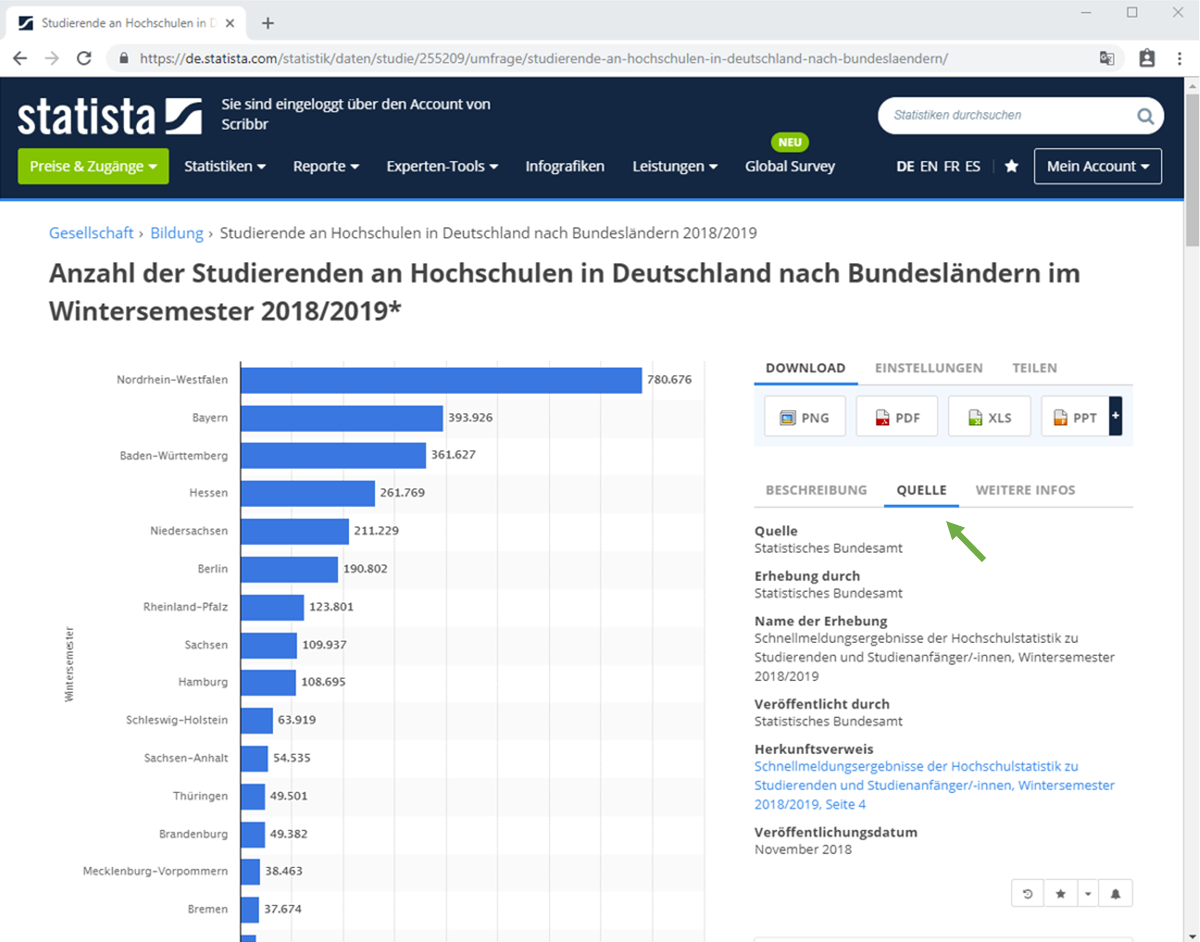
Task: Open the dropdown arrow next to the star
Action: [x=1086, y=893]
